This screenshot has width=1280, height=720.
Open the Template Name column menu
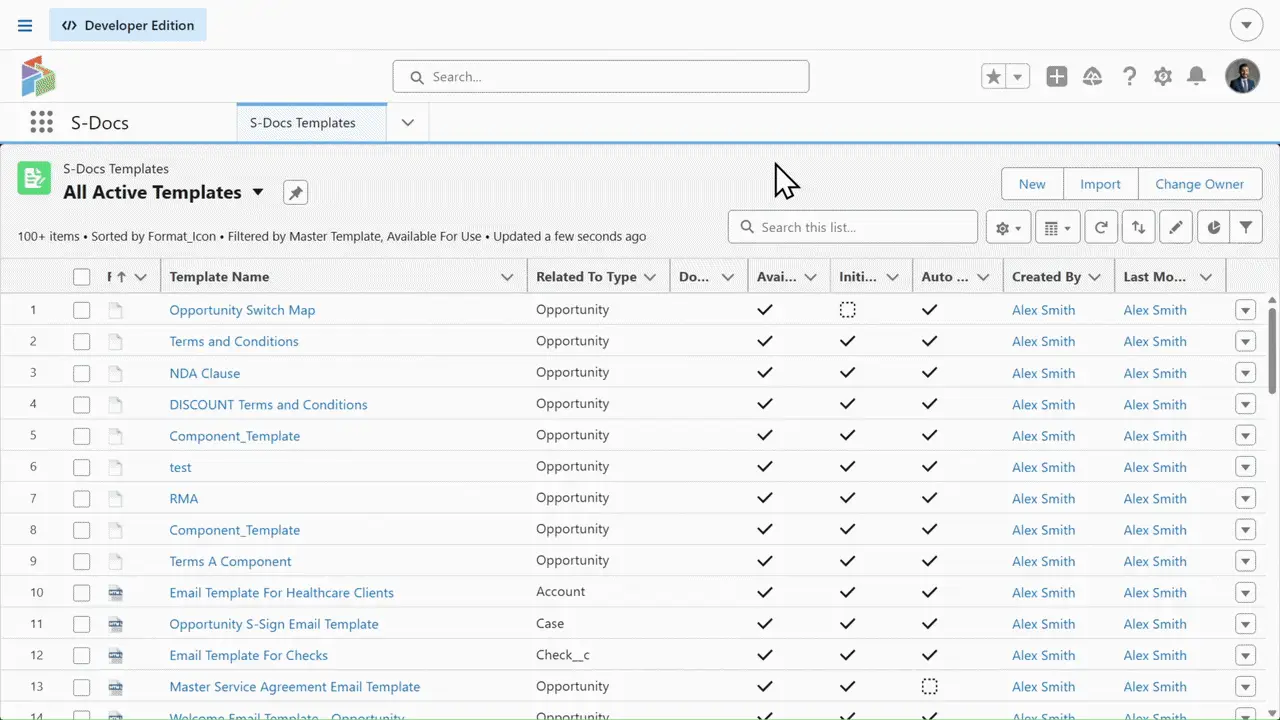pyautogui.click(x=507, y=278)
